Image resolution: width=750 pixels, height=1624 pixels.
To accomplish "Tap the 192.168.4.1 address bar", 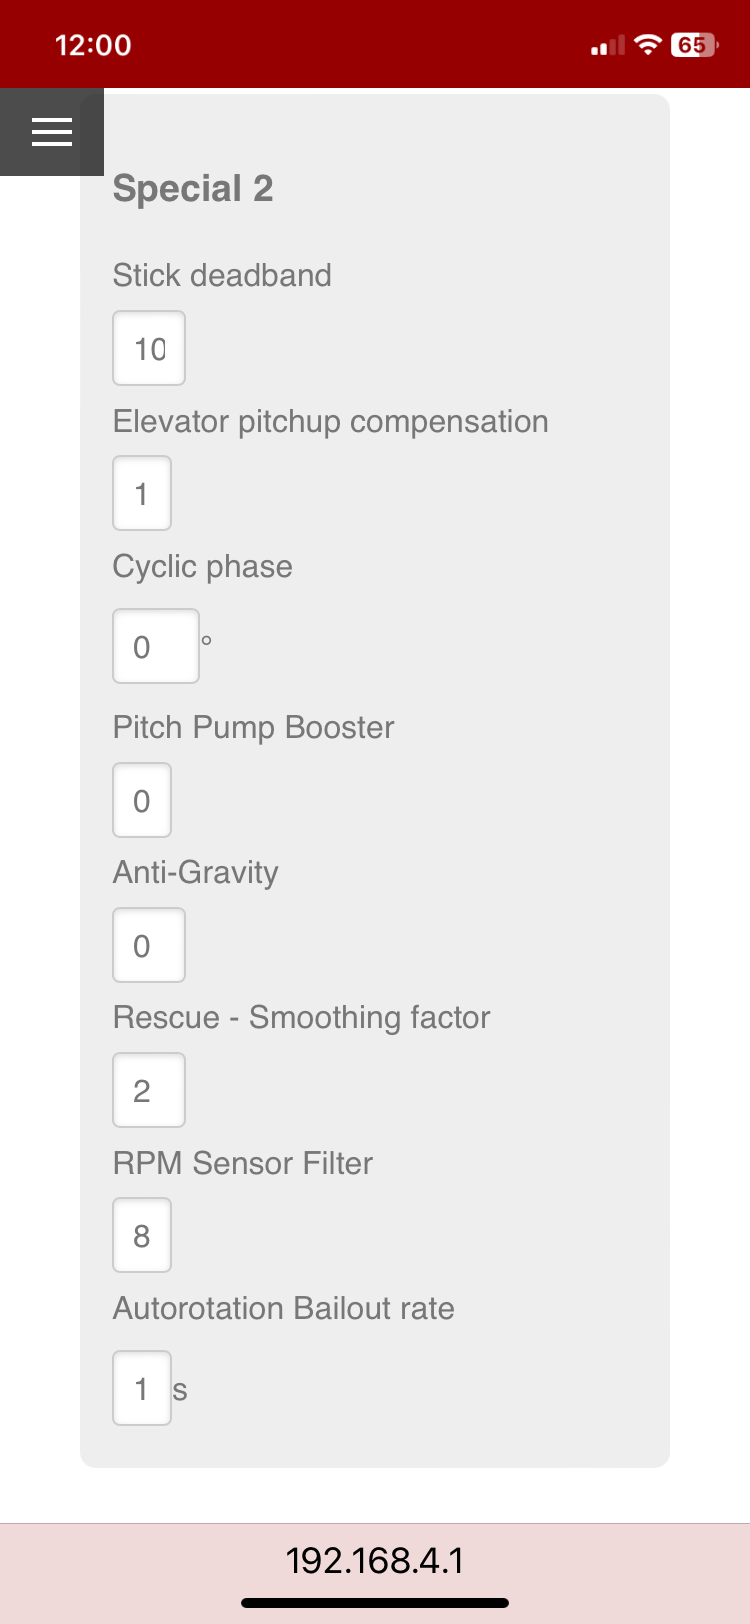I will click(375, 1560).
